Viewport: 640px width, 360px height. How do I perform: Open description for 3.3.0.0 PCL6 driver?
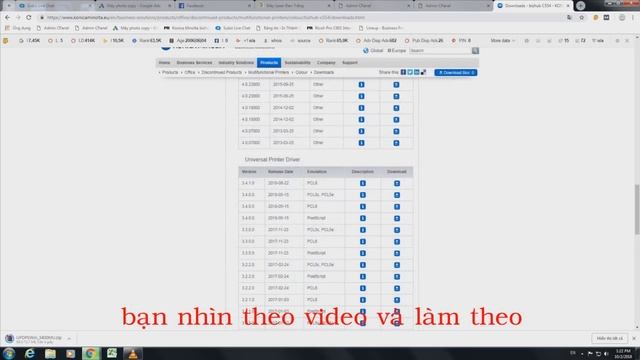pyautogui.click(x=362, y=242)
